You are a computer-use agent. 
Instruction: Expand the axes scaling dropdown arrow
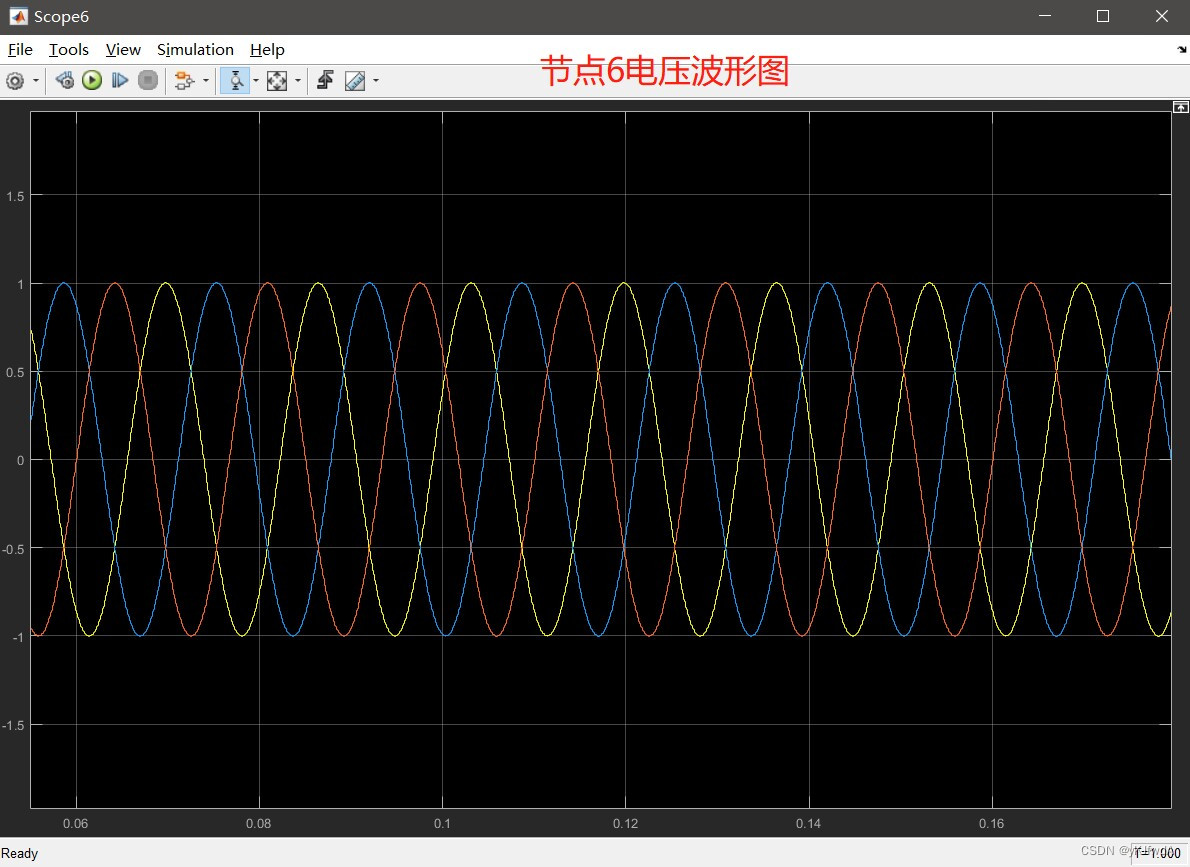(x=298, y=80)
